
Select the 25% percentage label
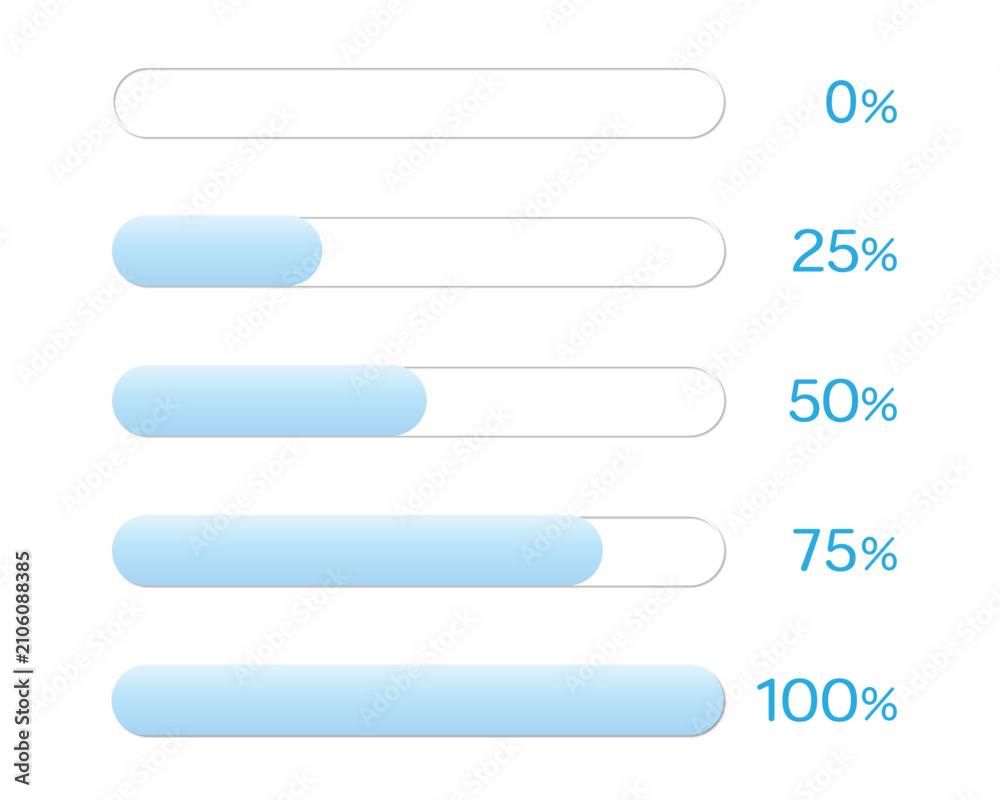[844, 251]
